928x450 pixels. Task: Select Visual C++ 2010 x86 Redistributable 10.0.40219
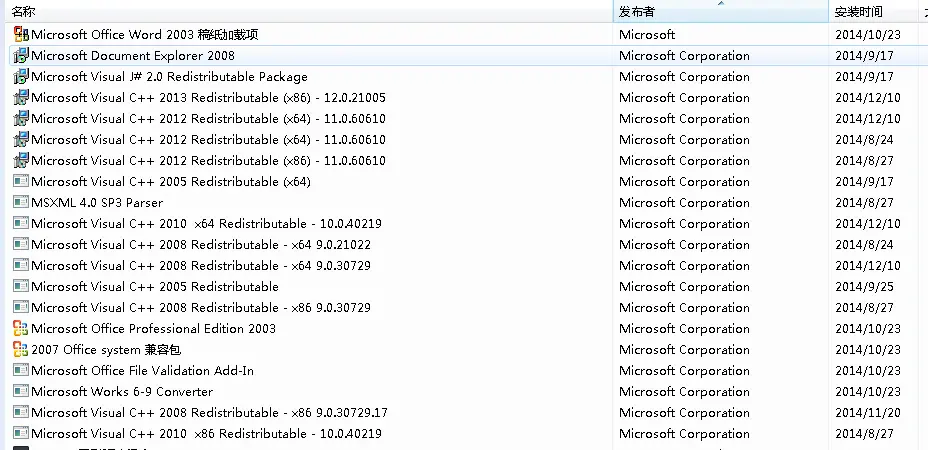point(464,433)
